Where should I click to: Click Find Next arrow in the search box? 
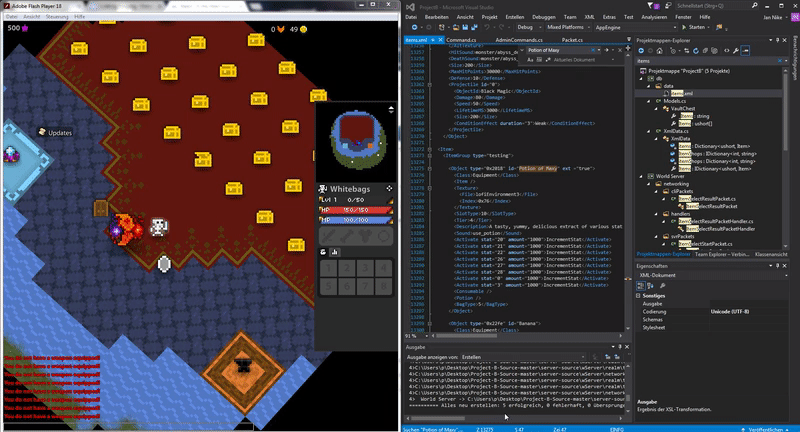pyautogui.click(x=607, y=50)
